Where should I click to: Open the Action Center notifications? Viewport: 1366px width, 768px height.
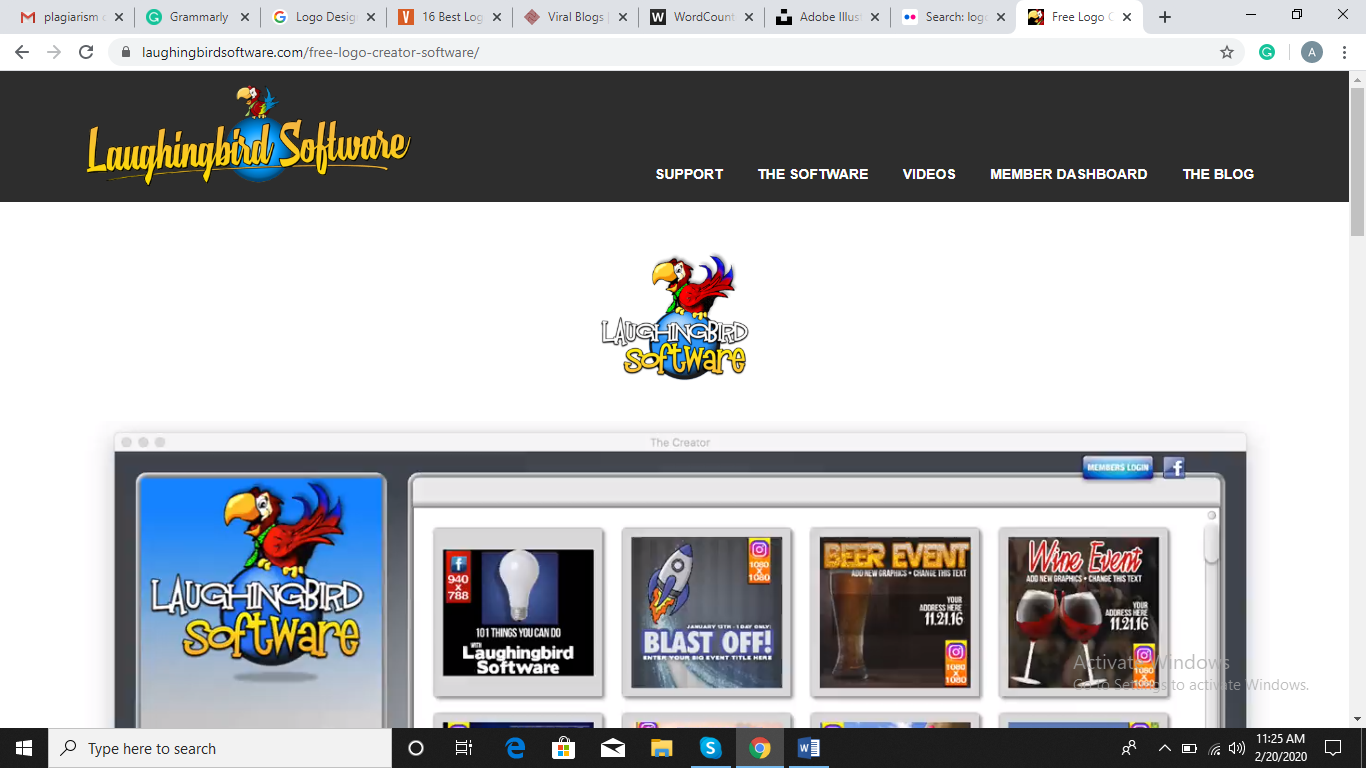tap(1333, 748)
